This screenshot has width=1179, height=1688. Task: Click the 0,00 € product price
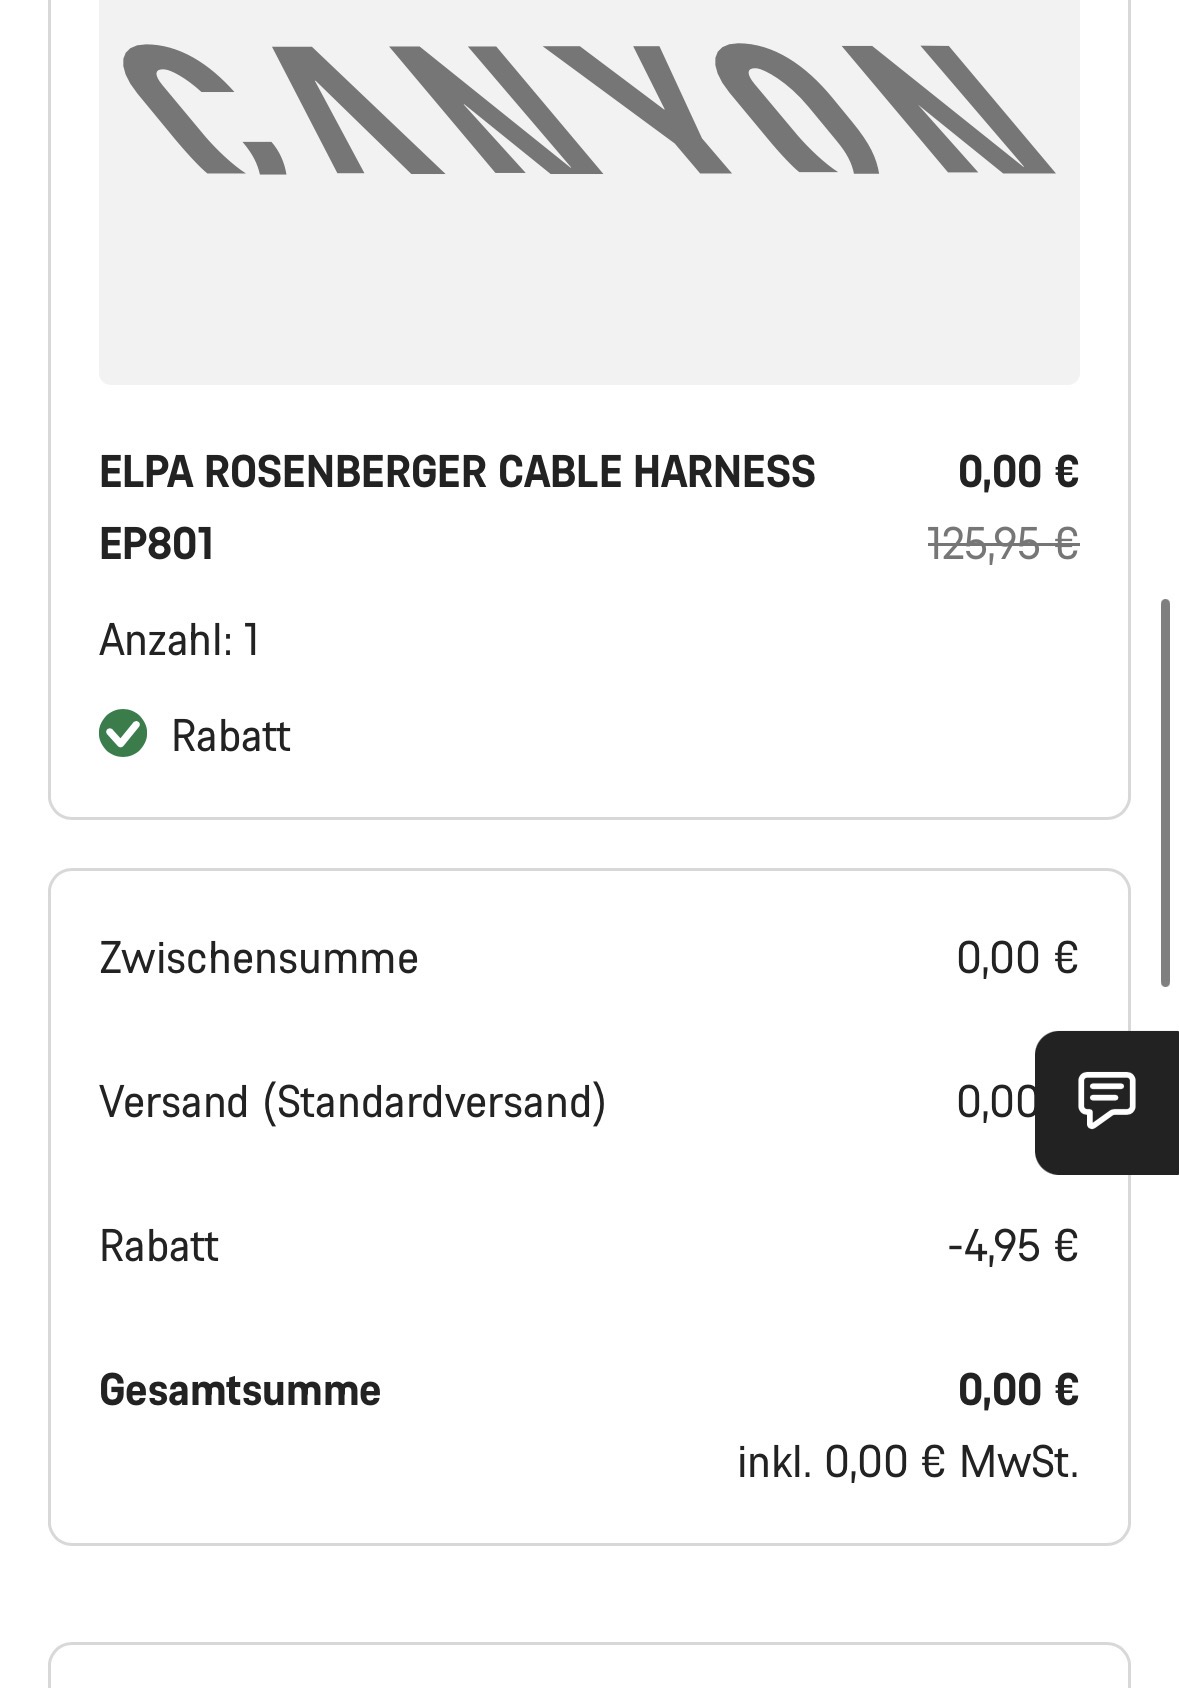pyautogui.click(x=1018, y=472)
